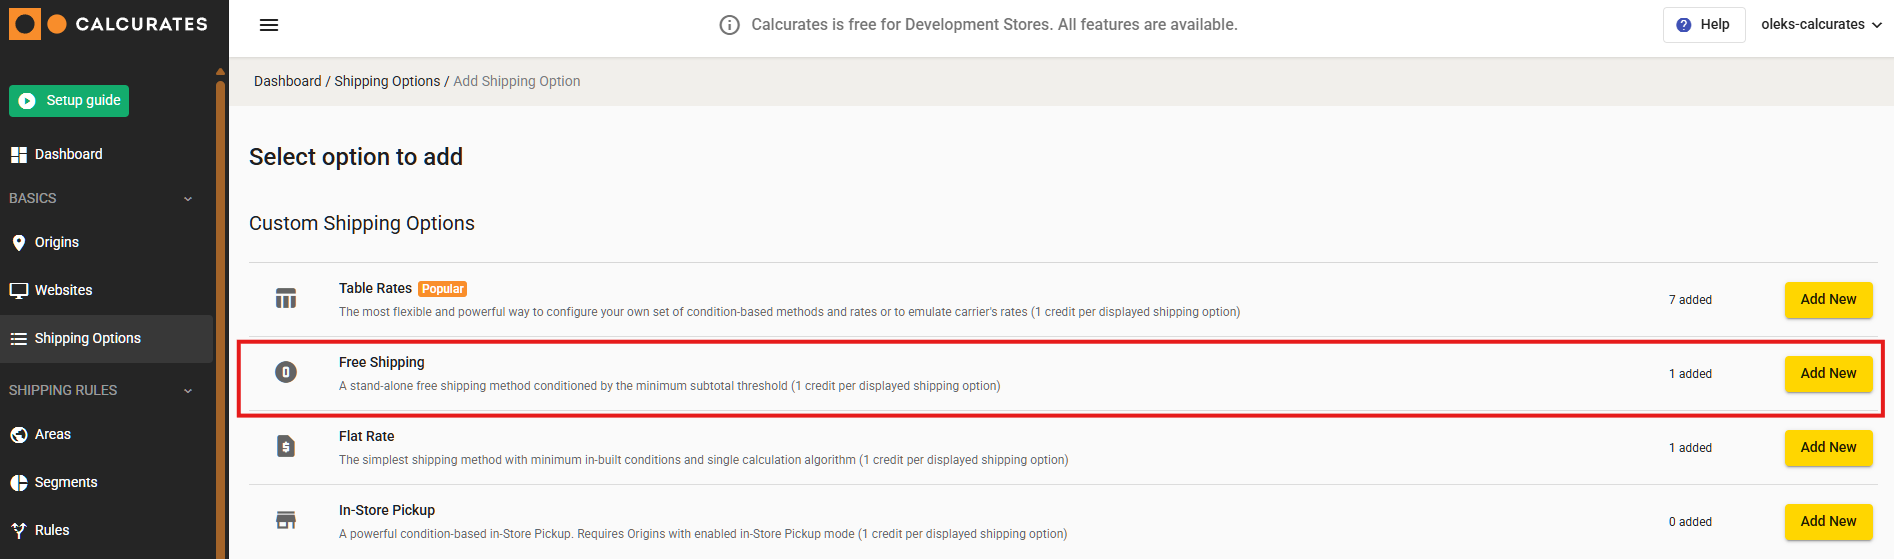Open Origins from the sidebar
1894x559 pixels.
[x=56, y=242]
